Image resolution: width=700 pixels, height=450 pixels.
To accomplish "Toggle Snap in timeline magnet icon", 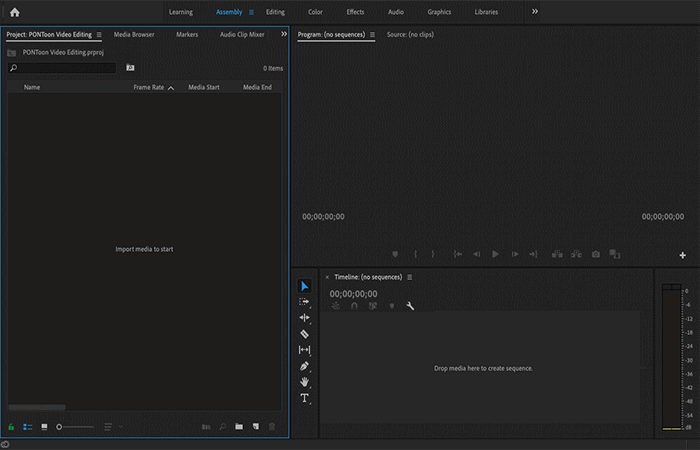I will [x=354, y=306].
